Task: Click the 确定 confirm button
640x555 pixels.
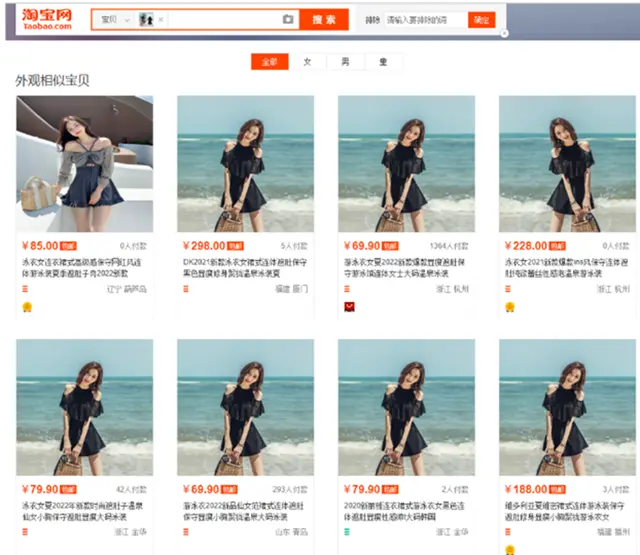Action: 482,20
